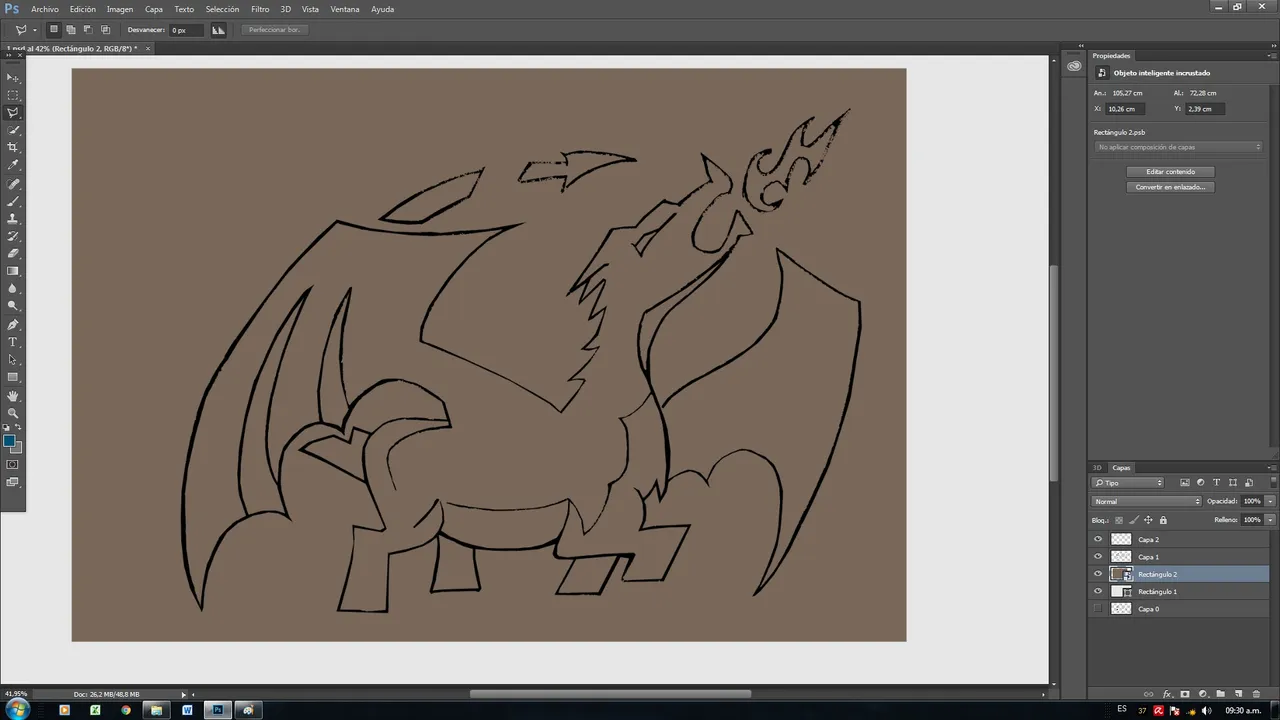Screen dimensions: 1280x720
Task: Select the Hand tool
Action: 13,396
